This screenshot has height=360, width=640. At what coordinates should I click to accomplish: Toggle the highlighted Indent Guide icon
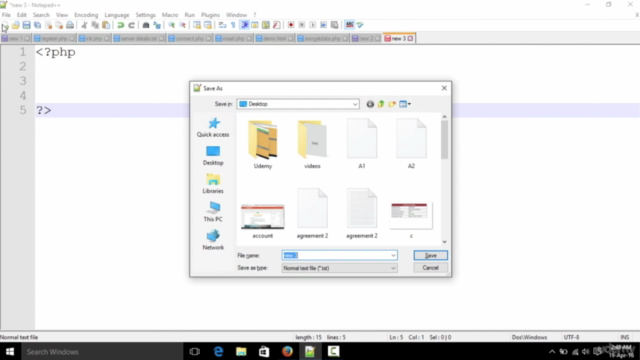(244, 25)
